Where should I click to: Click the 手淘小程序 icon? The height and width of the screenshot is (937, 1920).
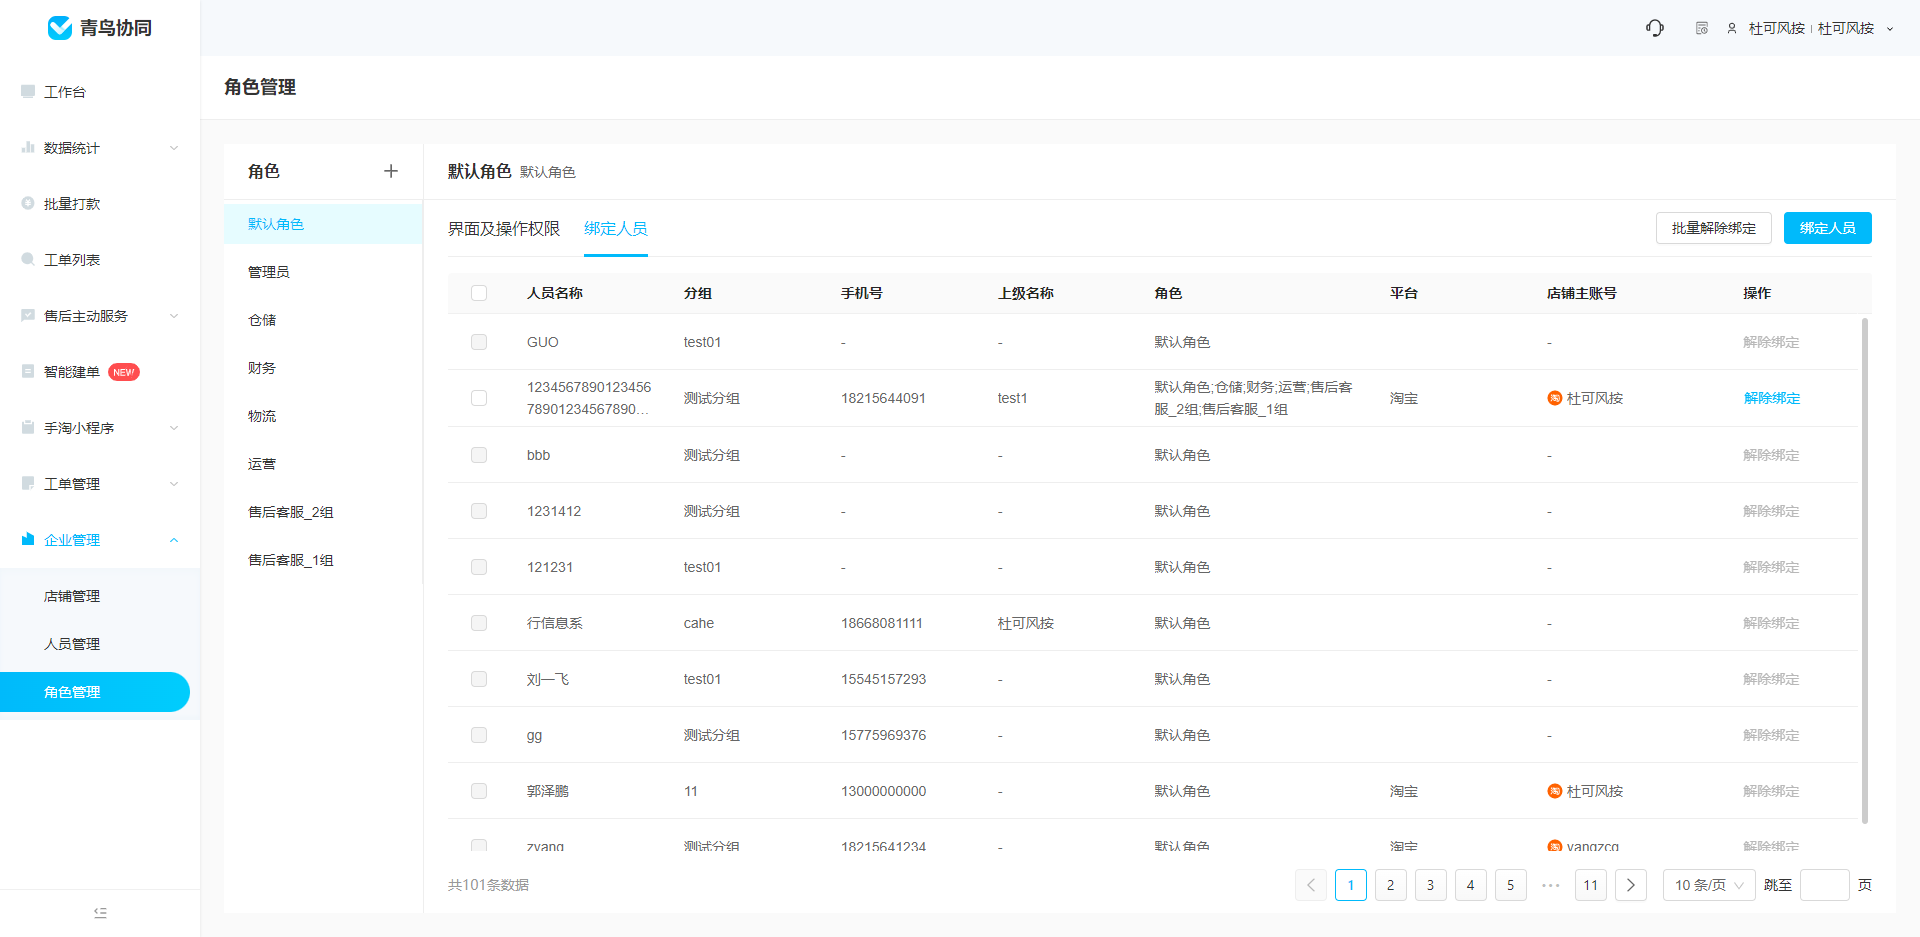(28, 427)
